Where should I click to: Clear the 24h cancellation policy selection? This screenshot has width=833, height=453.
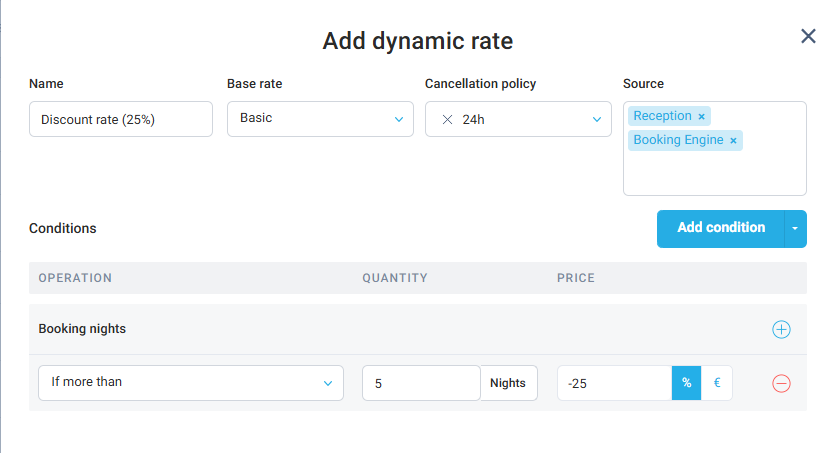(447, 119)
